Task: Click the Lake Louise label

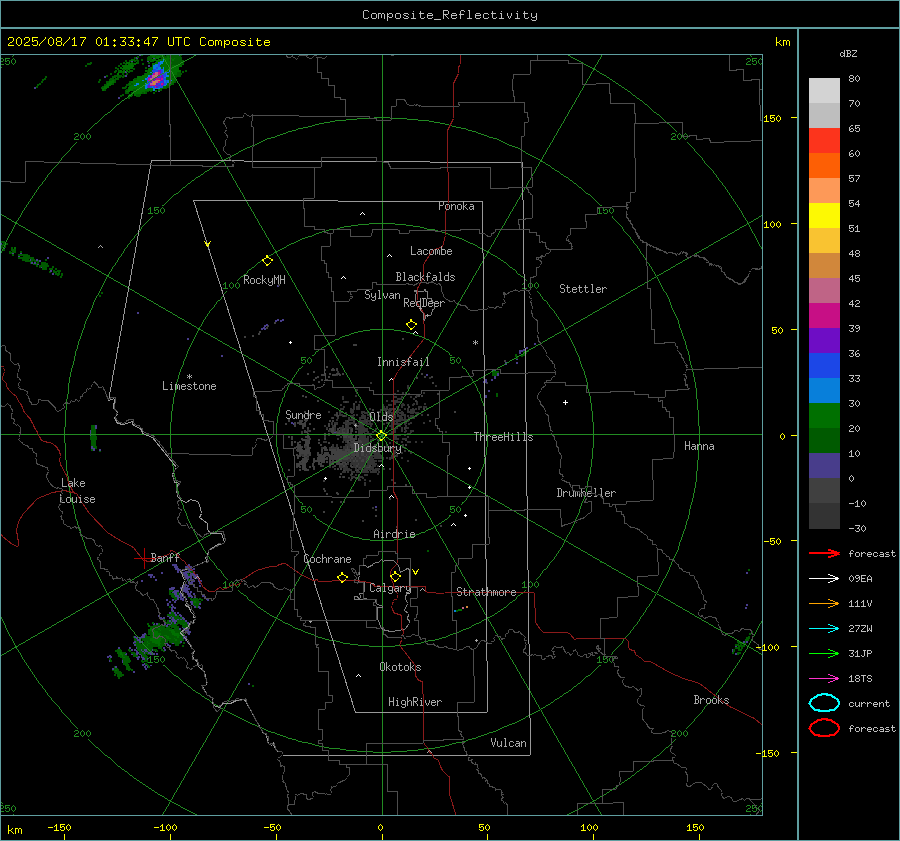Action: (77, 491)
